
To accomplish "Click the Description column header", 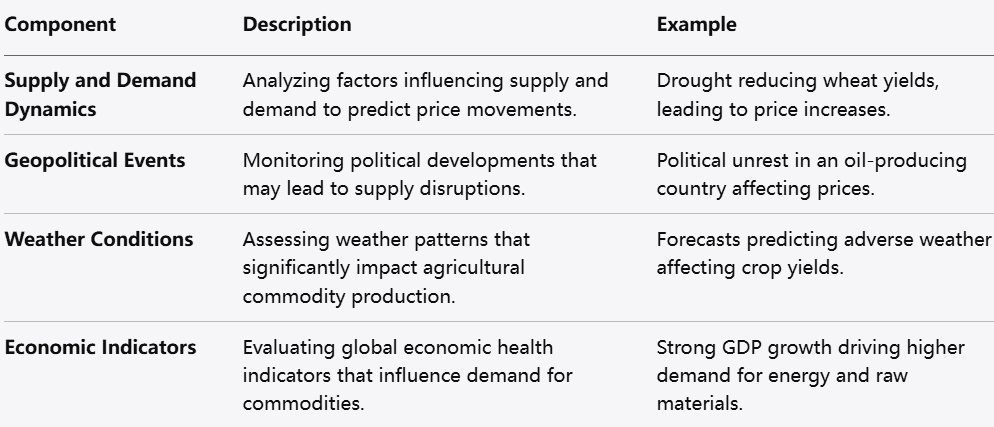I will pyautogui.click(x=297, y=25).
